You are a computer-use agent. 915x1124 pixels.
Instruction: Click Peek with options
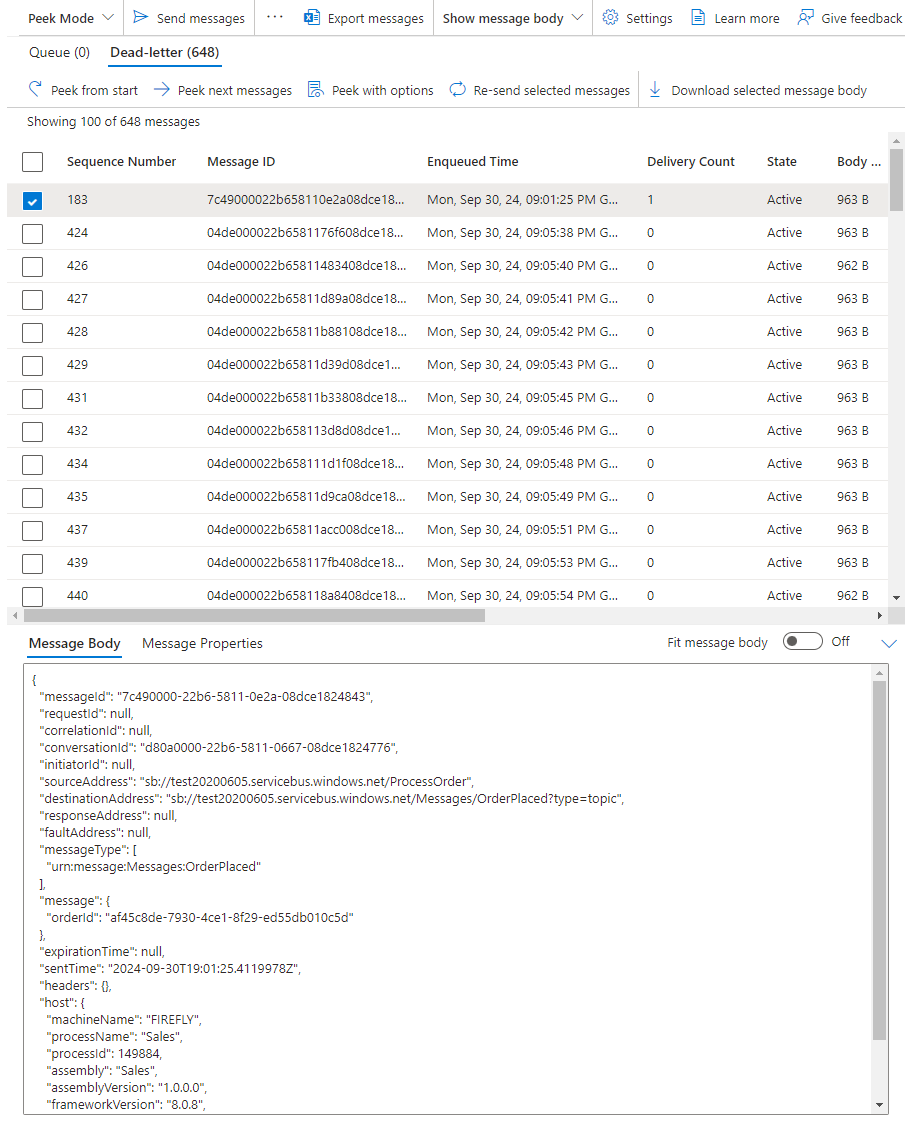point(371,90)
